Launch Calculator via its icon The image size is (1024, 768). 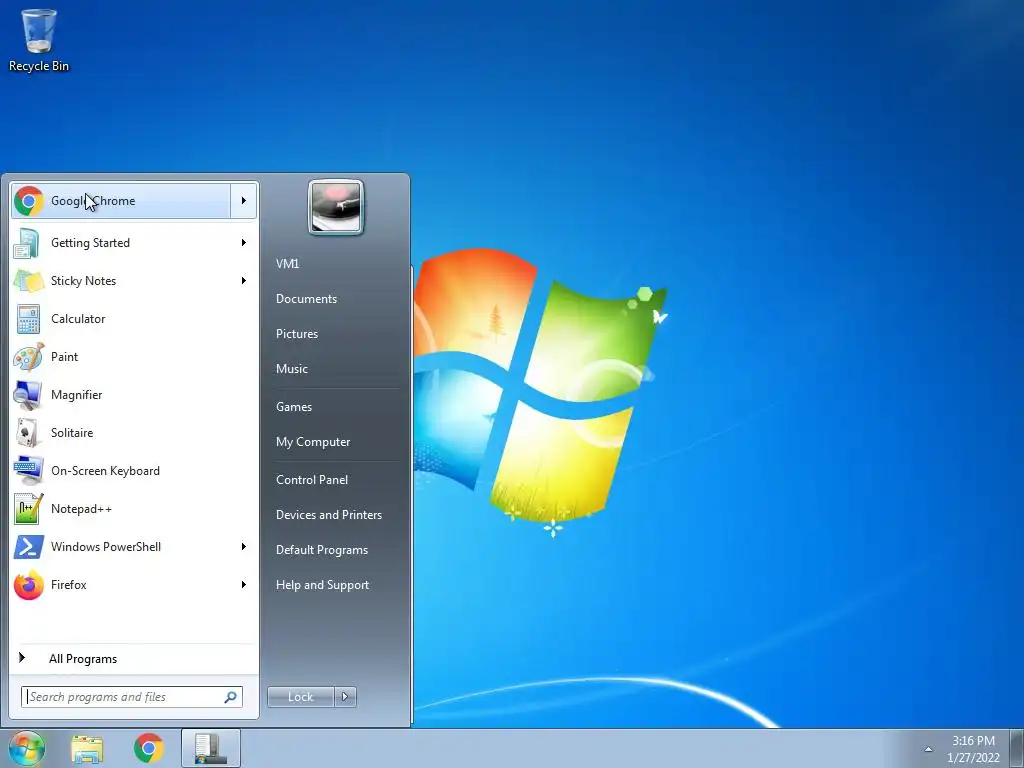click(27, 319)
